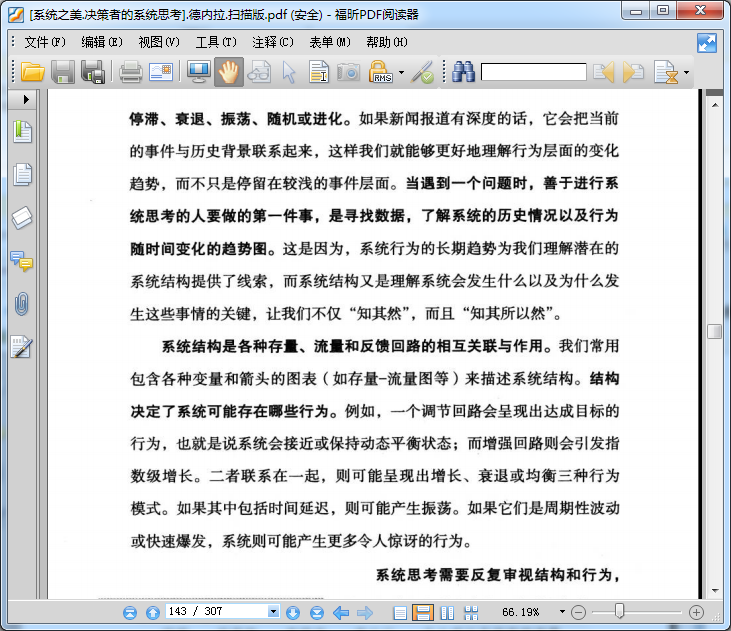Open the Comments panel
The height and width of the screenshot is (631, 731).
[x=22, y=261]
